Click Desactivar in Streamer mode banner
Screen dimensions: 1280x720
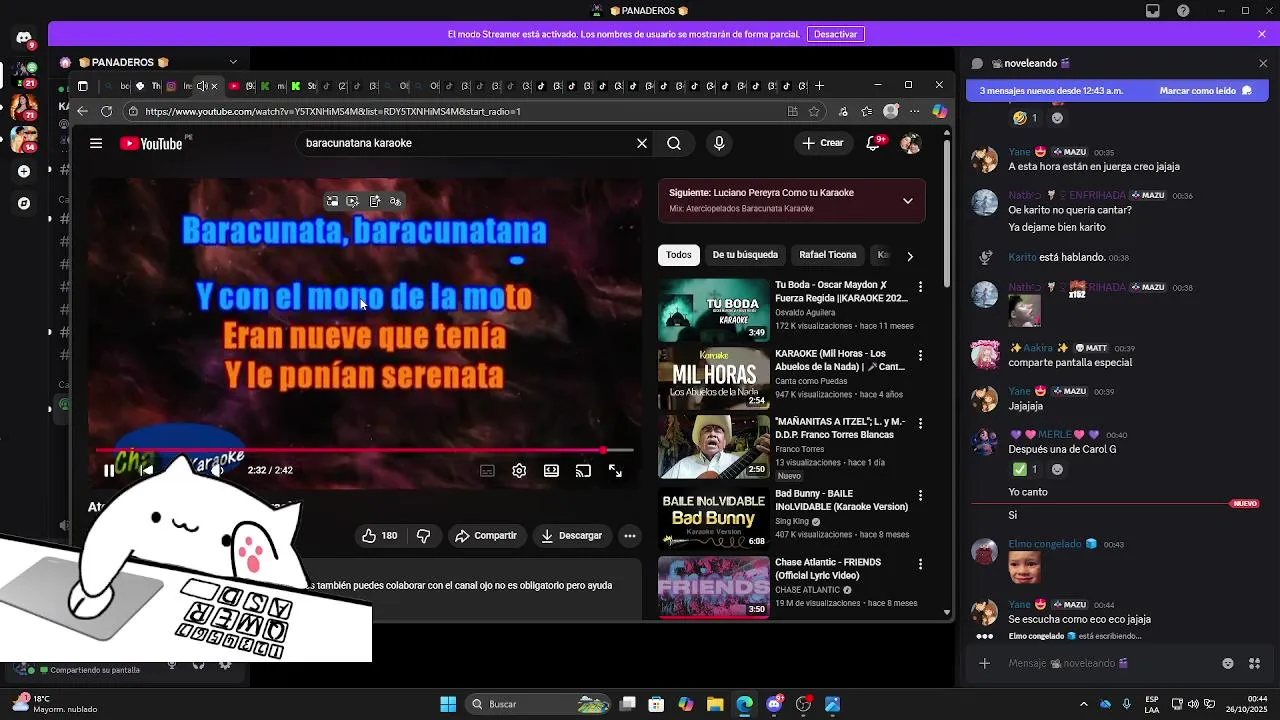[835, 34]
